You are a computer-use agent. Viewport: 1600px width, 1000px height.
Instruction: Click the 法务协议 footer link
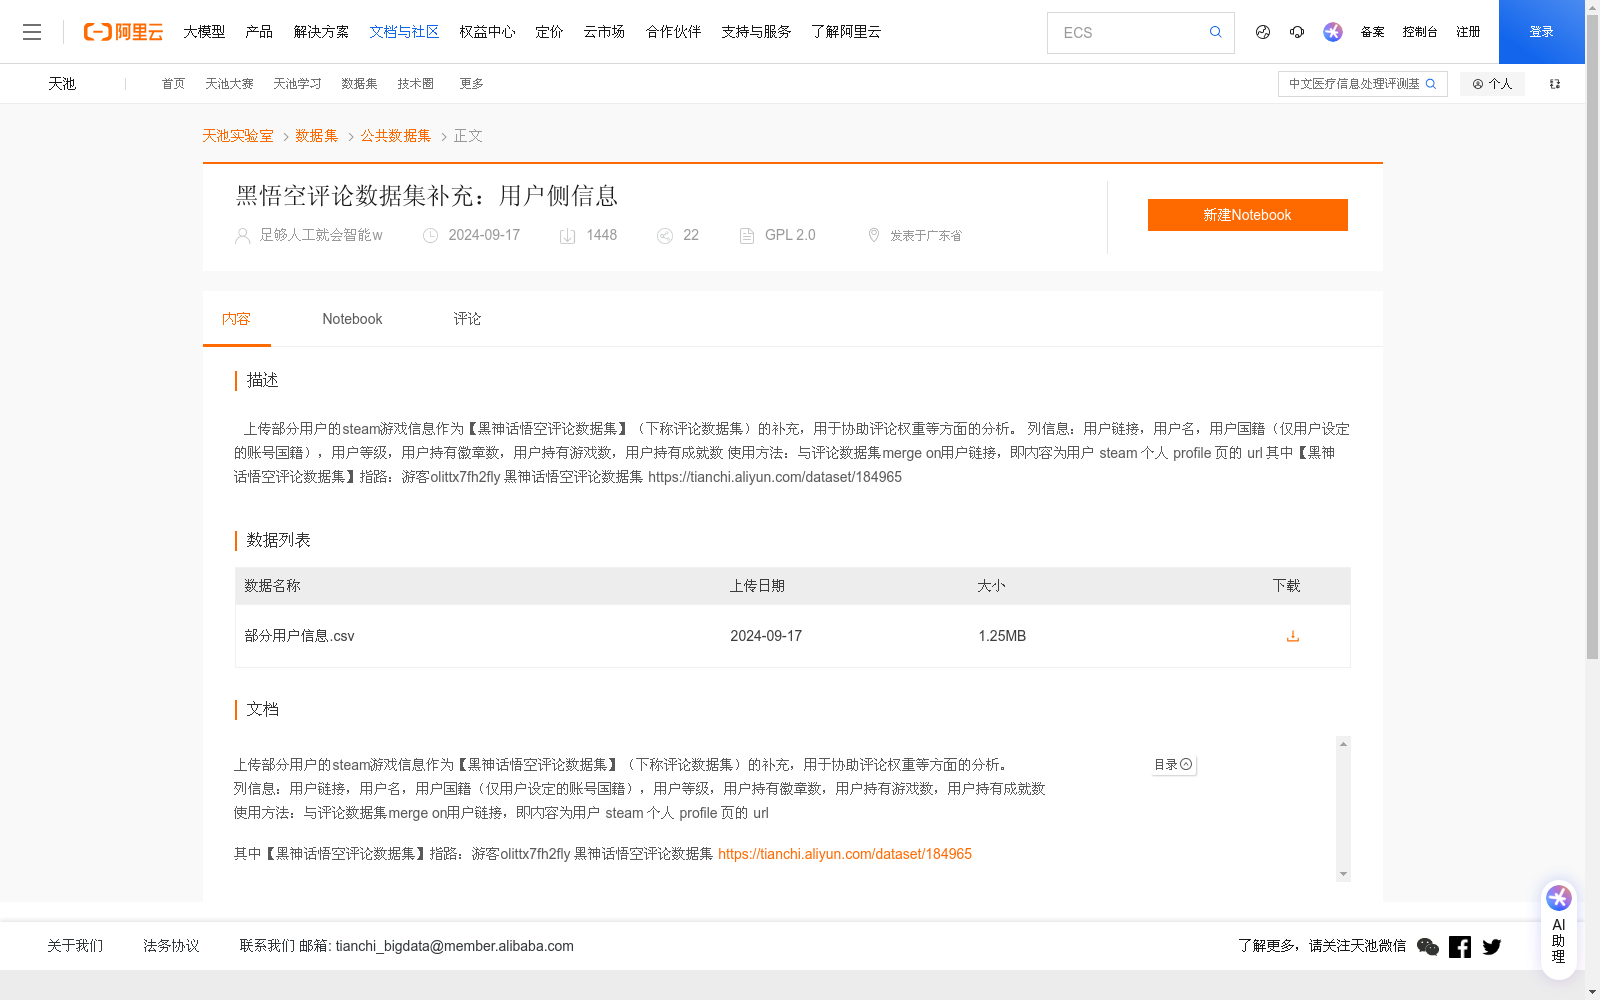[171, 946]
